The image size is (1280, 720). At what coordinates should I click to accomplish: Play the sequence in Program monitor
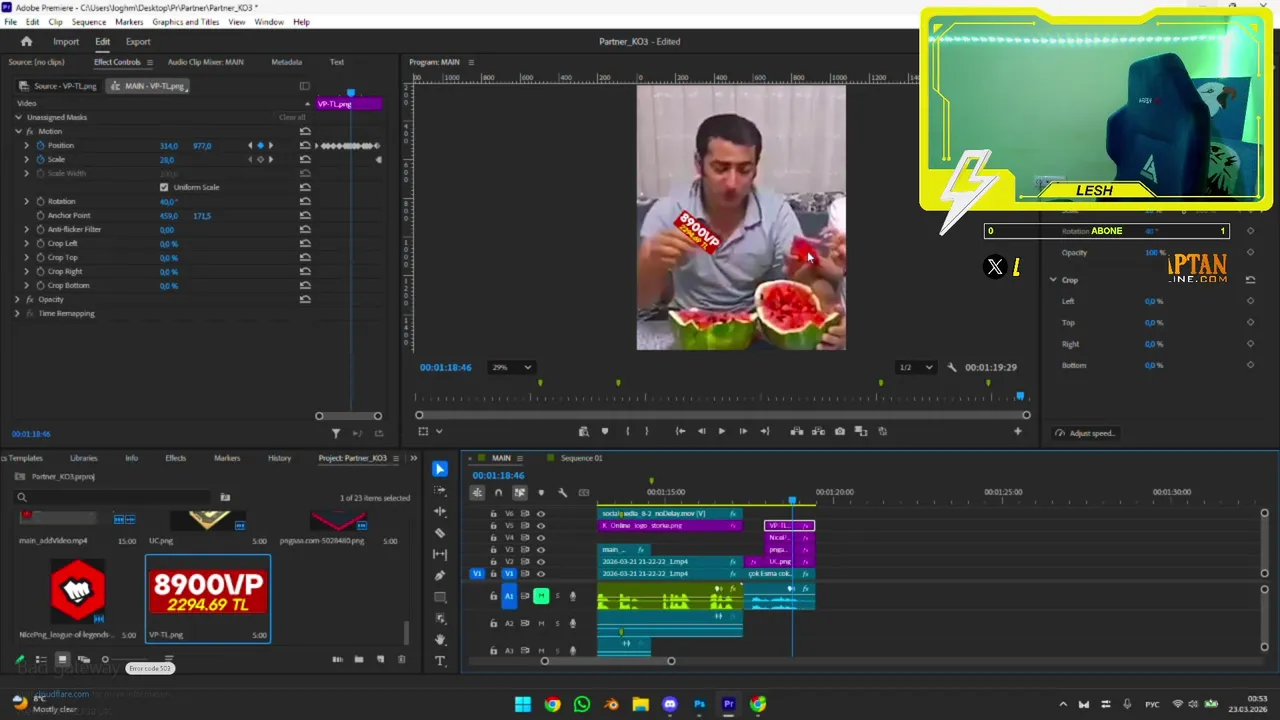pos(722,431)
